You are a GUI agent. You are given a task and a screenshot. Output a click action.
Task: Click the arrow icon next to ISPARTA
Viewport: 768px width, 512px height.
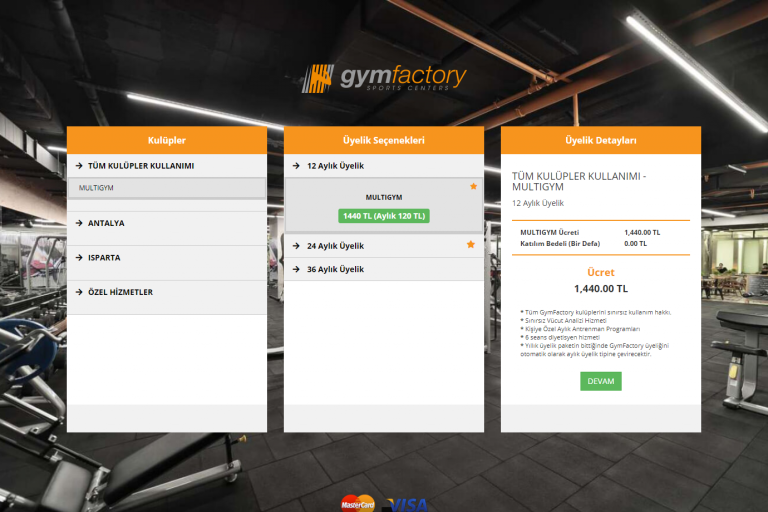point(78,258)
